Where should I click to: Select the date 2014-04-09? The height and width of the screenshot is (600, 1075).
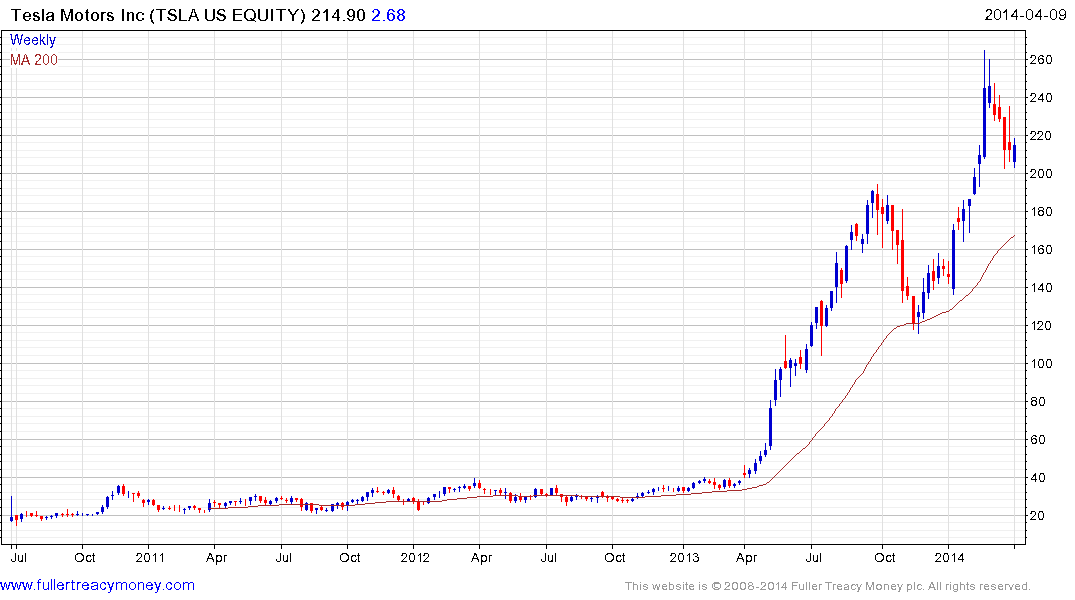[1025, 14]
